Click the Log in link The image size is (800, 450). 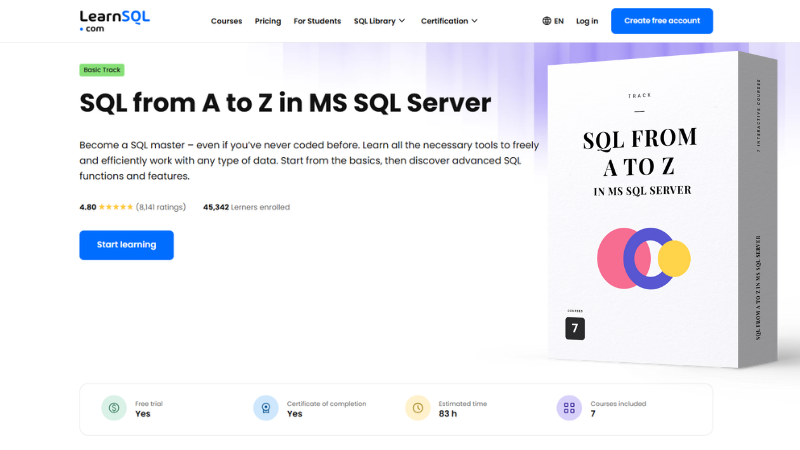(587, 21)
